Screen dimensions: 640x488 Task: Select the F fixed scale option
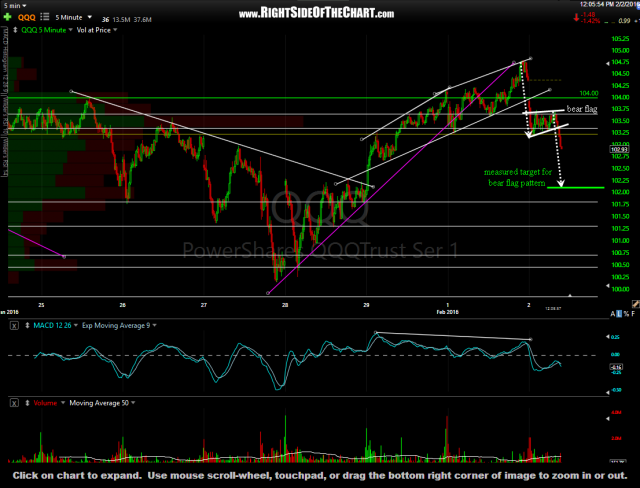(633, 314)
